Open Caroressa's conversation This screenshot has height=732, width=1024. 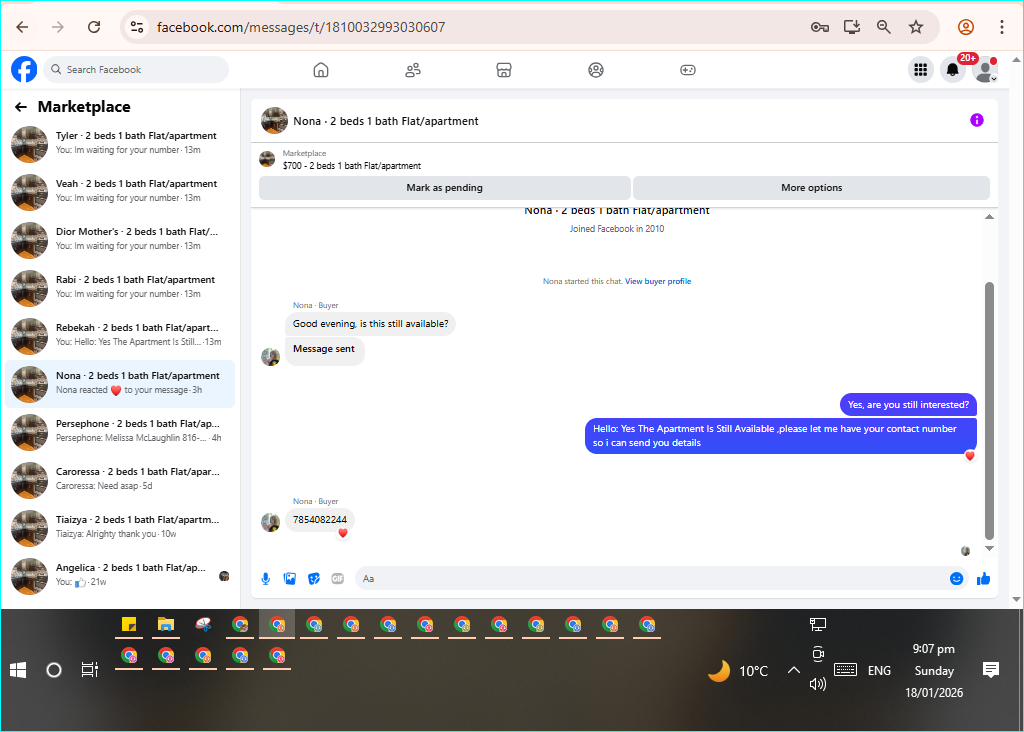pyautogui.click(x=120, y=480)
